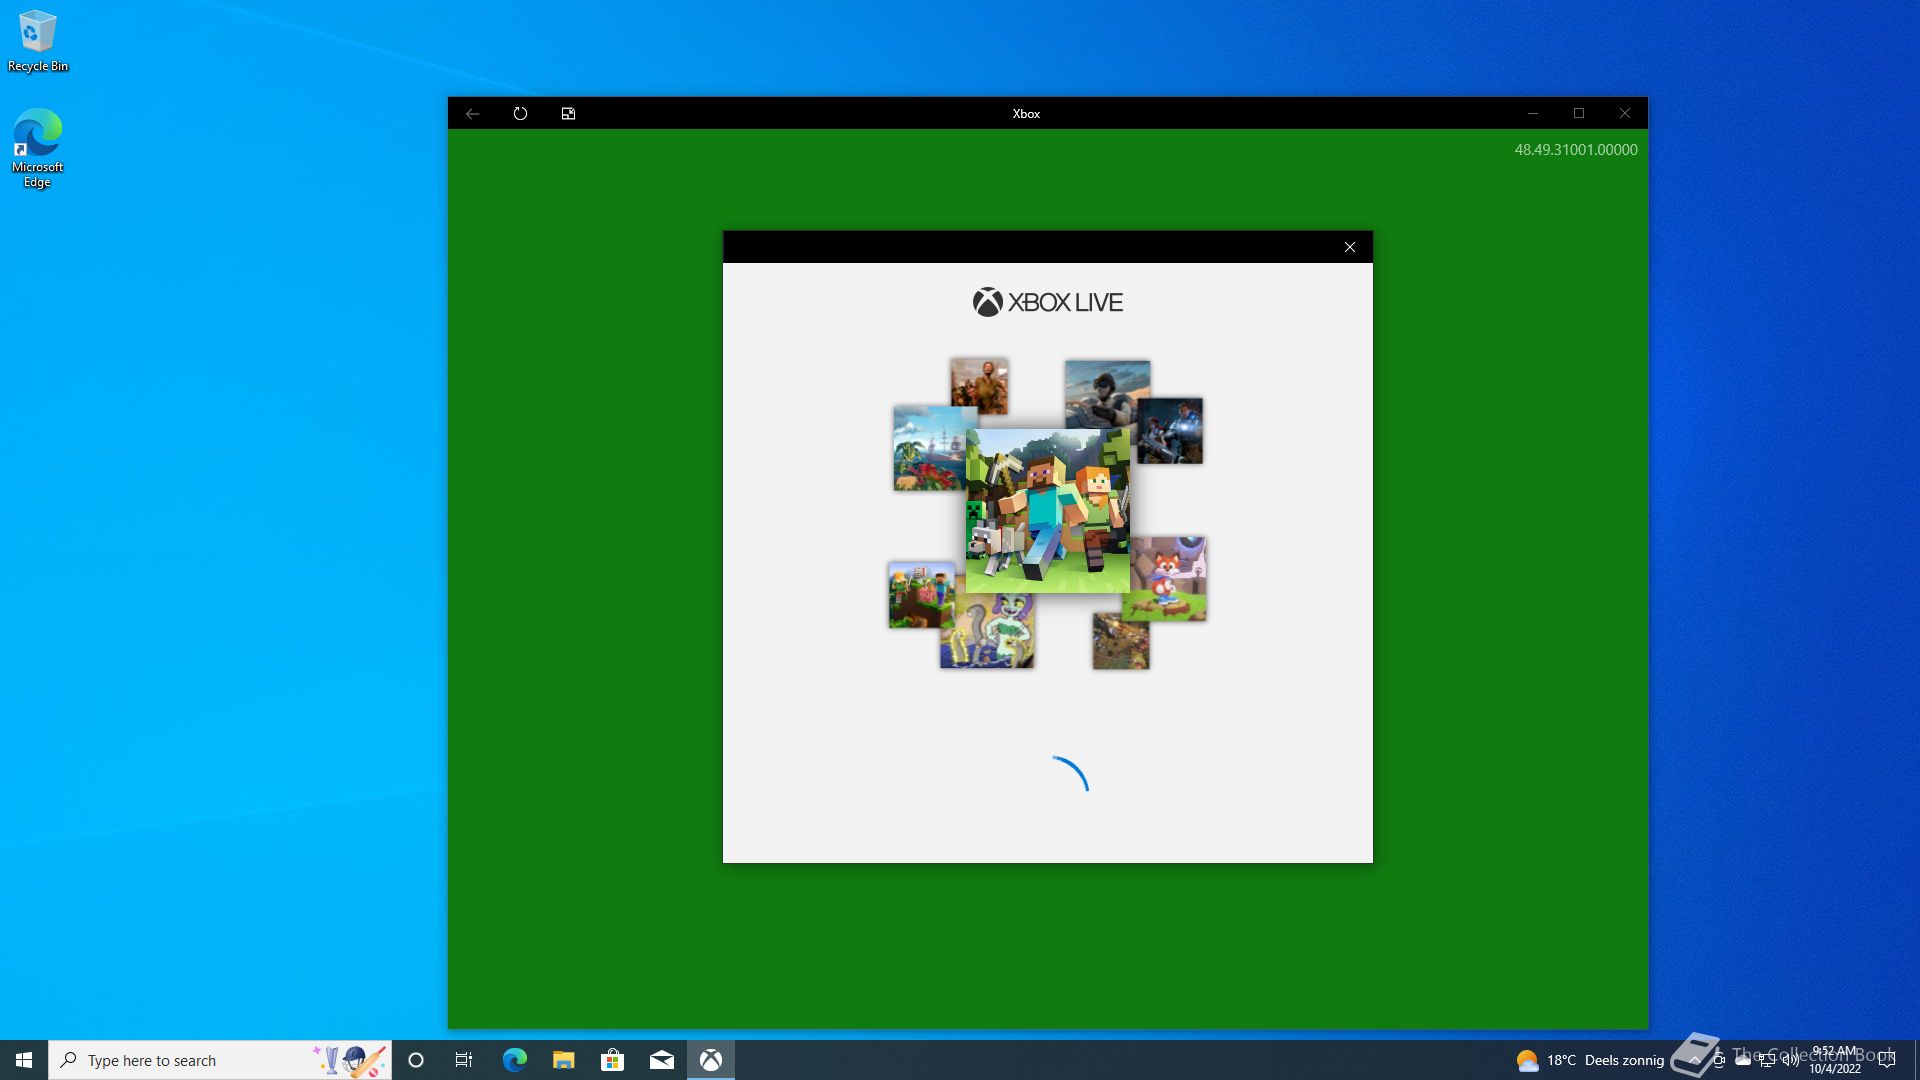Click the Minecraft artwork in the center
1920x1080 pixels.
pyautogui.click(x=1047, y=511)
